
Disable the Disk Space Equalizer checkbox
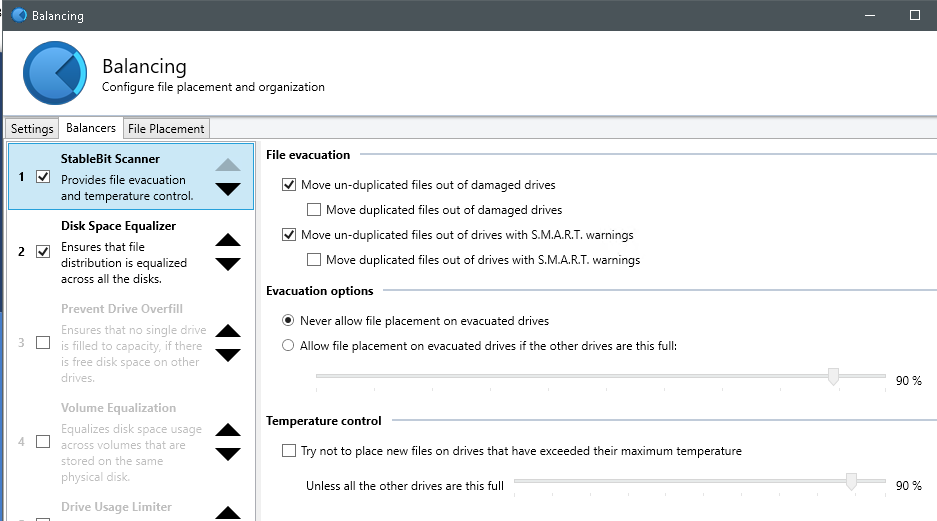click(x=43, y=252)
